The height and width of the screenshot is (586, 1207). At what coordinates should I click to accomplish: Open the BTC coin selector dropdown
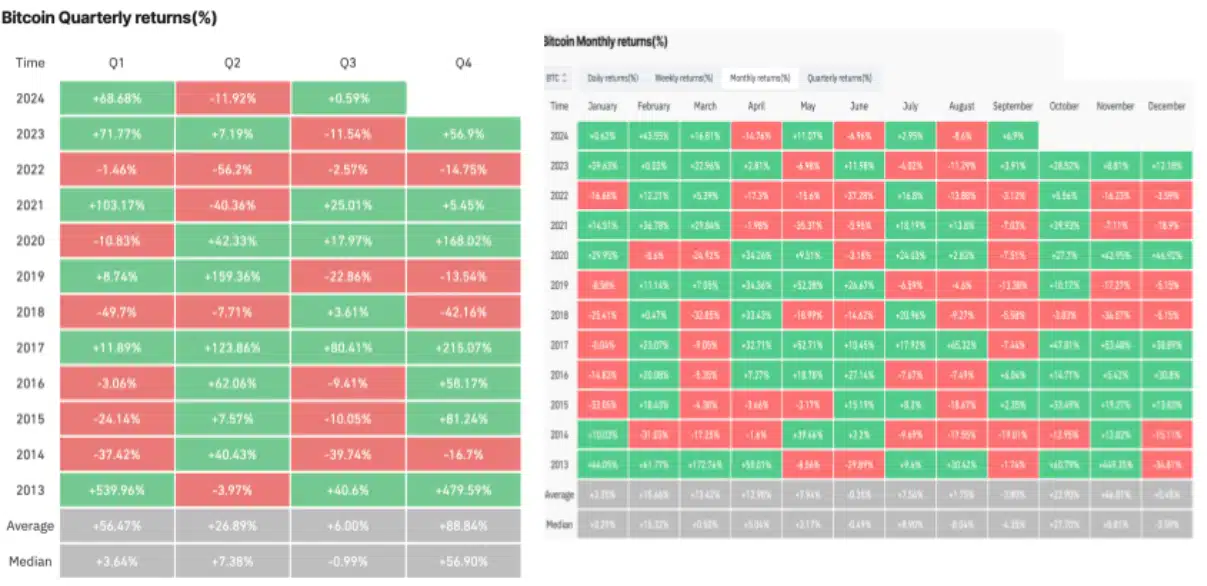tap(556, 78)
